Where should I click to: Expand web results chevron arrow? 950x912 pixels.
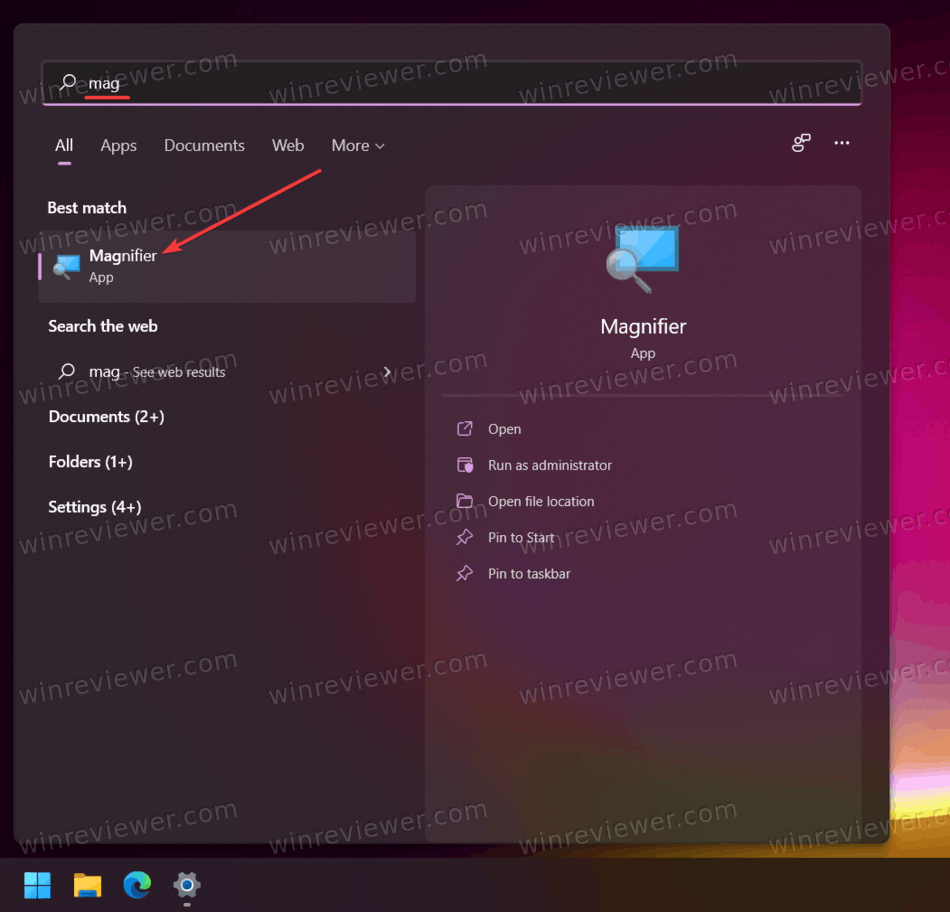(387, 371)
